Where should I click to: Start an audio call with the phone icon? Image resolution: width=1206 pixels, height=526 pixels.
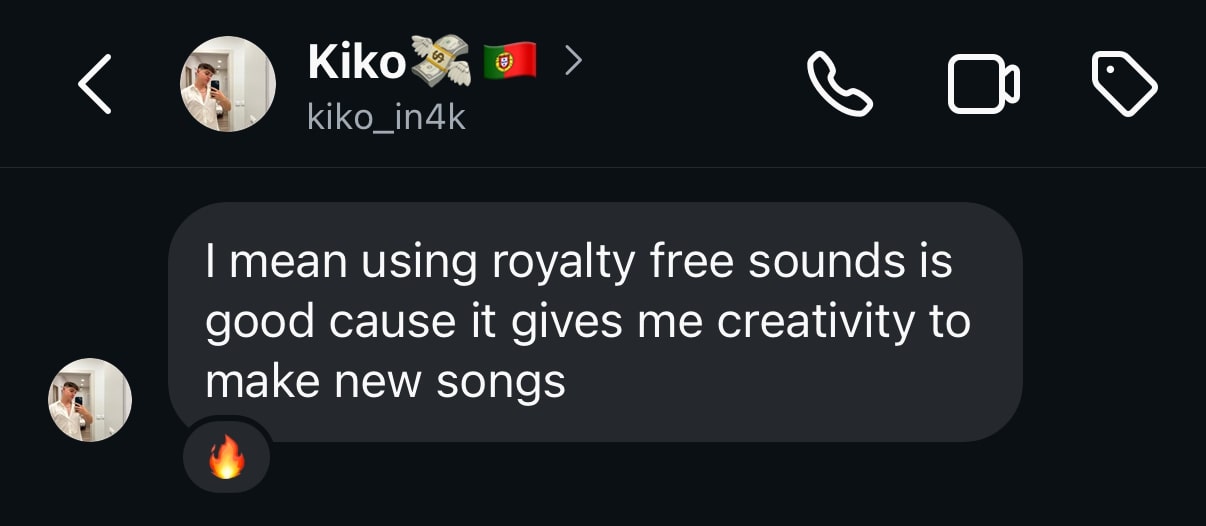[839, 84]
